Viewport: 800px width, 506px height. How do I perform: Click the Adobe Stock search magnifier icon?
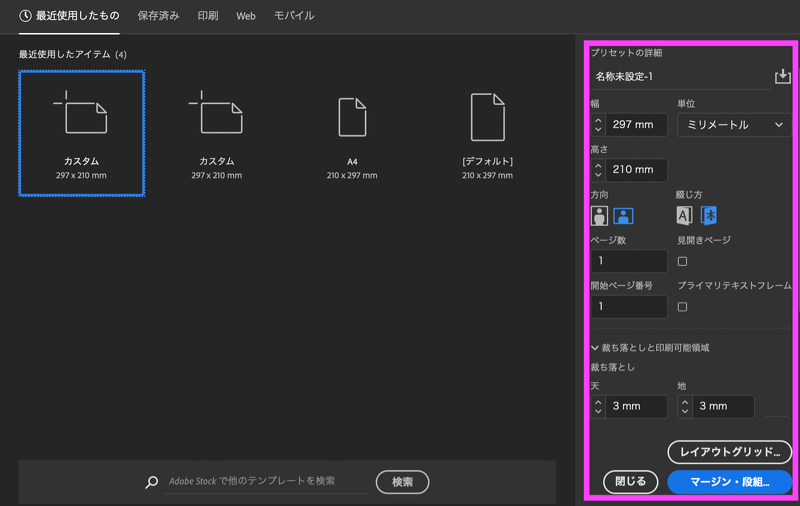(152, 482)
